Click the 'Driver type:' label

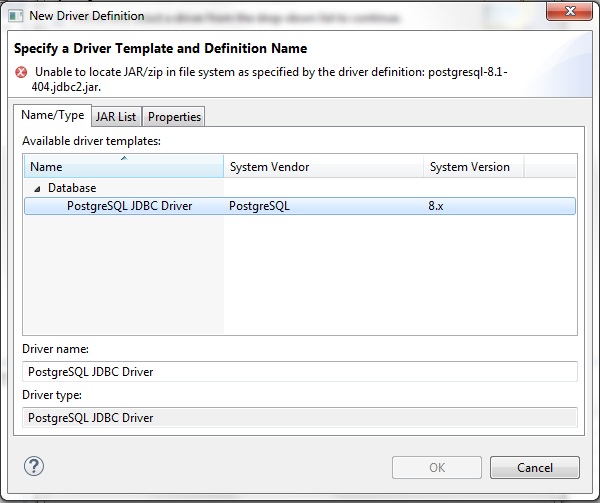point(52,395)
